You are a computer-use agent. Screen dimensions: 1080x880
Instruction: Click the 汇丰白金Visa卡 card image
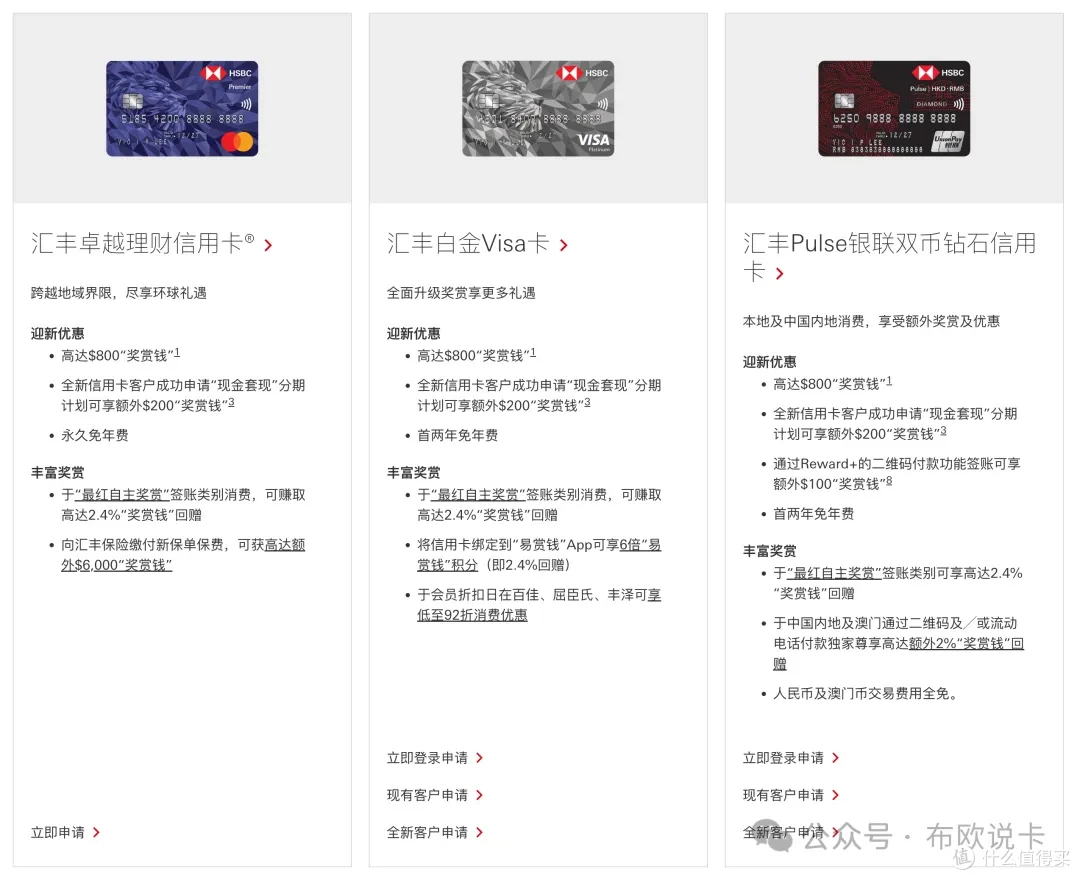coord(538,106)
